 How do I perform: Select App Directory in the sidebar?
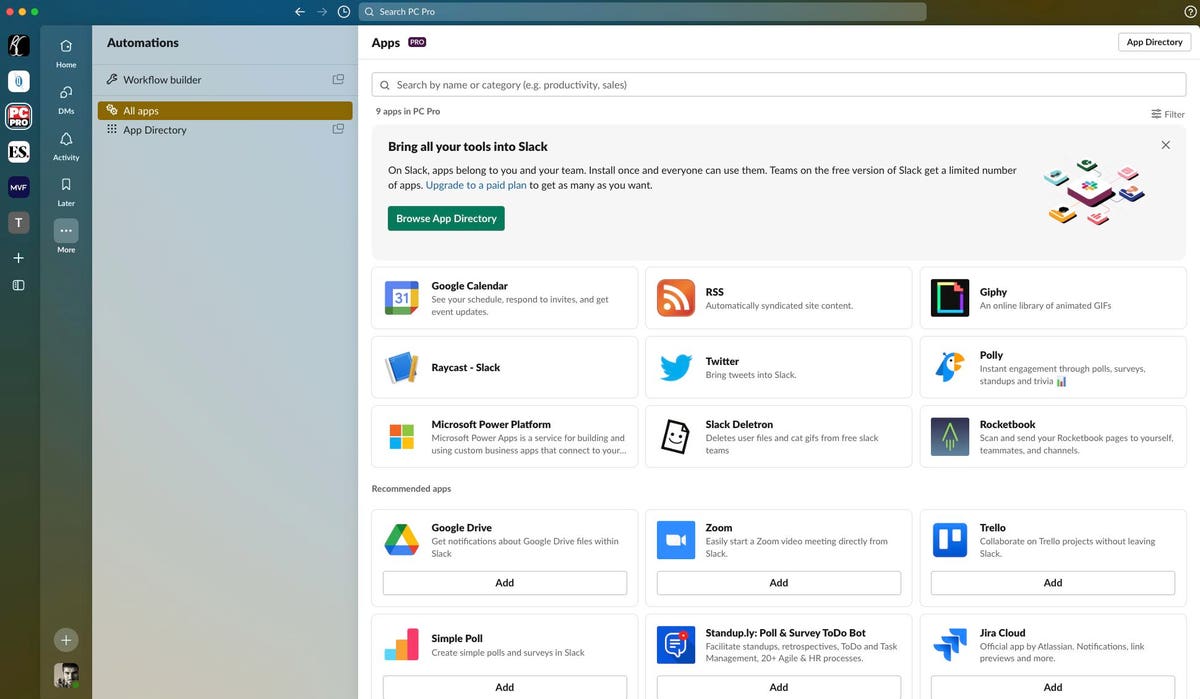154,130
